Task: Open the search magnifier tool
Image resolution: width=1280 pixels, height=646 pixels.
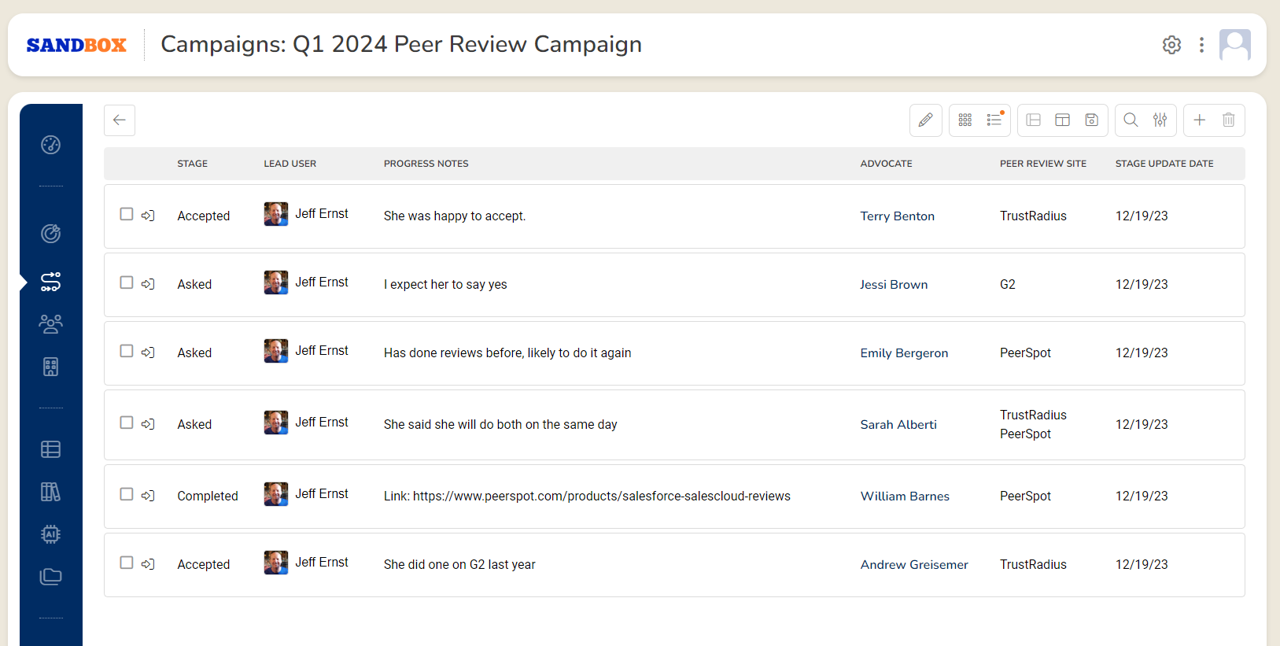Action: [x=1130, y=120]
